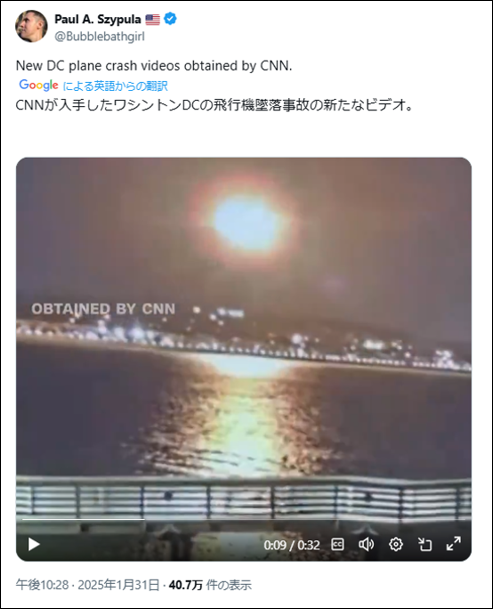Viewport: 493px width, 609px height.
Task: Open Paul A. Szypula's profile picture
Action: point(31,26)
